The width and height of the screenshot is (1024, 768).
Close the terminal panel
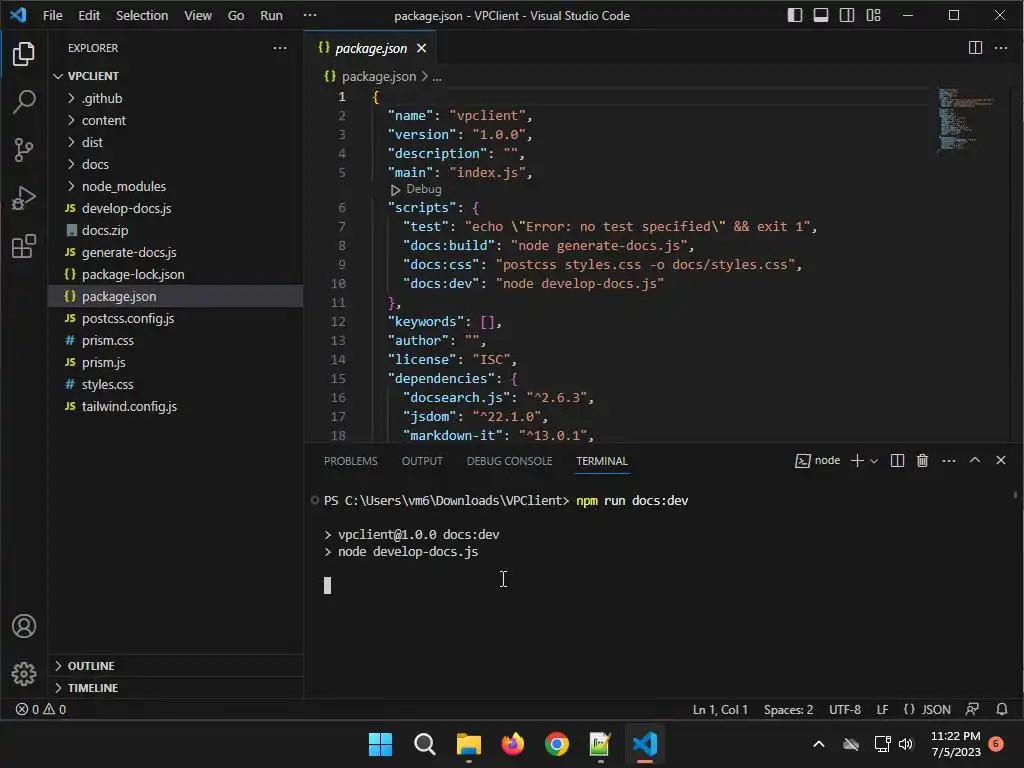pos(1000,460)
